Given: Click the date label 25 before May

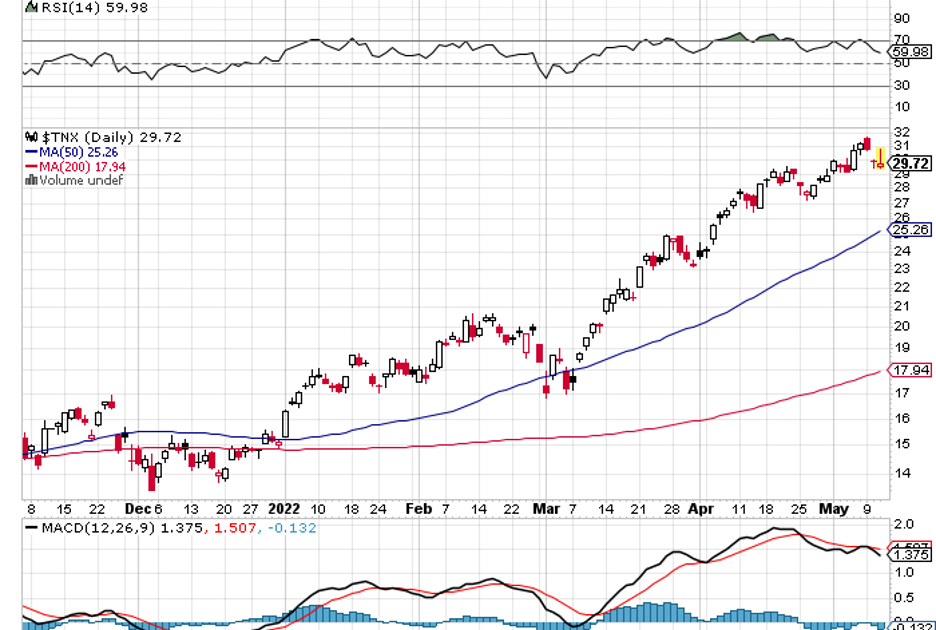Looking at the screenshot, I should point(798,509).
